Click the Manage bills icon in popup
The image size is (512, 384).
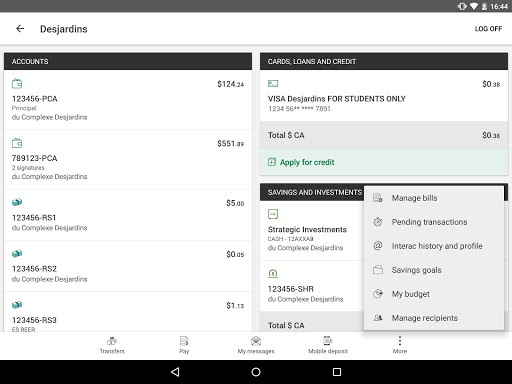378,198
